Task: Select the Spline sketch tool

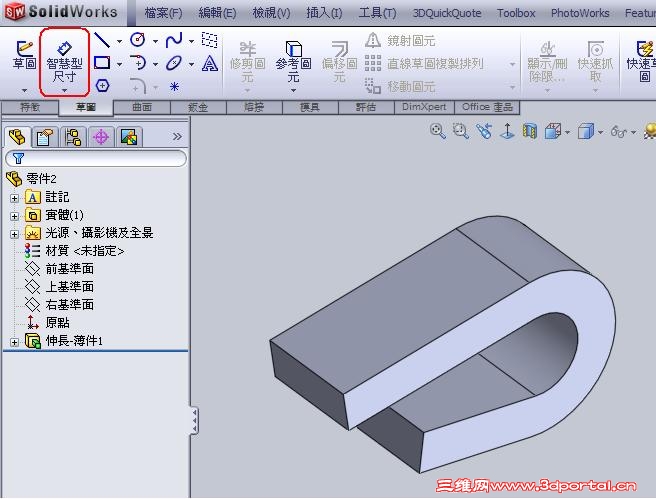Action: [174, 40]
